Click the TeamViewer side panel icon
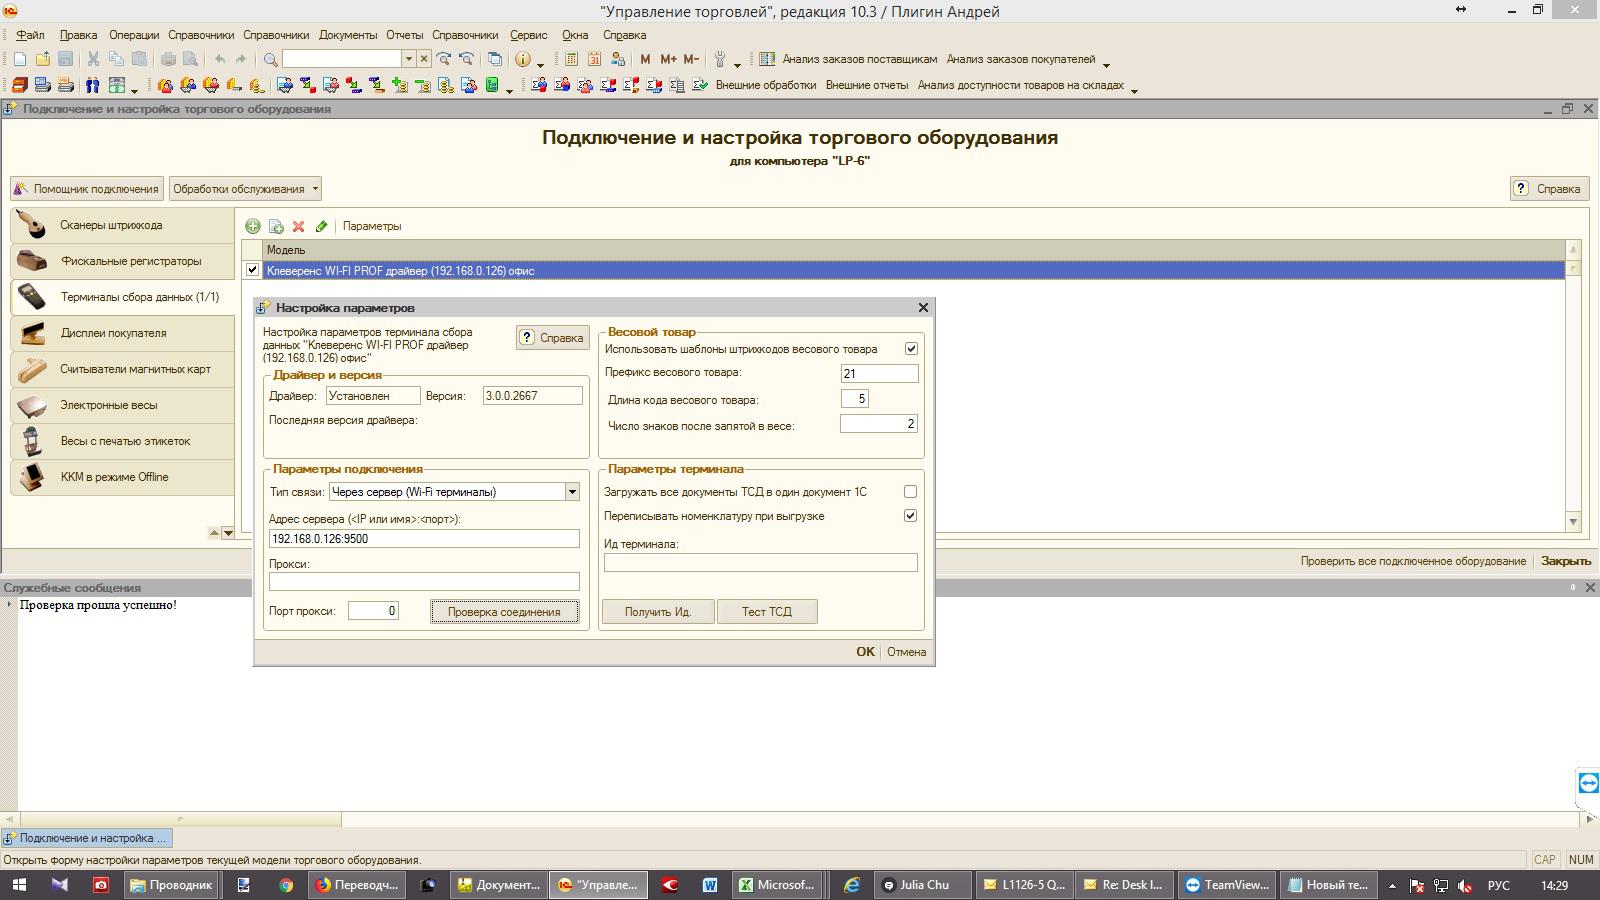Screen dimensions: 1600x900 pyautogui.click(x=1588, y=783)
